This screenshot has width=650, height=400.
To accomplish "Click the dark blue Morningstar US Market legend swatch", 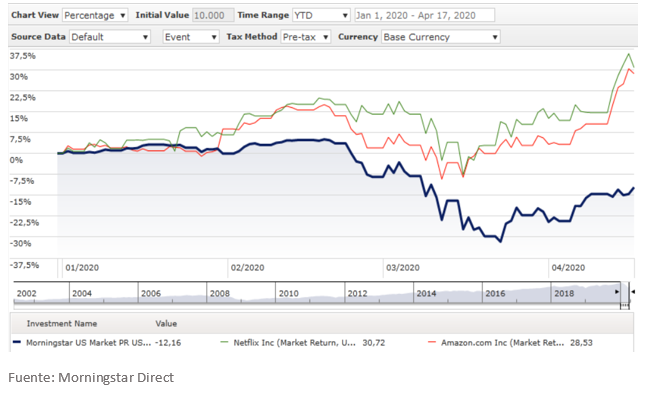I will (16, 342).
